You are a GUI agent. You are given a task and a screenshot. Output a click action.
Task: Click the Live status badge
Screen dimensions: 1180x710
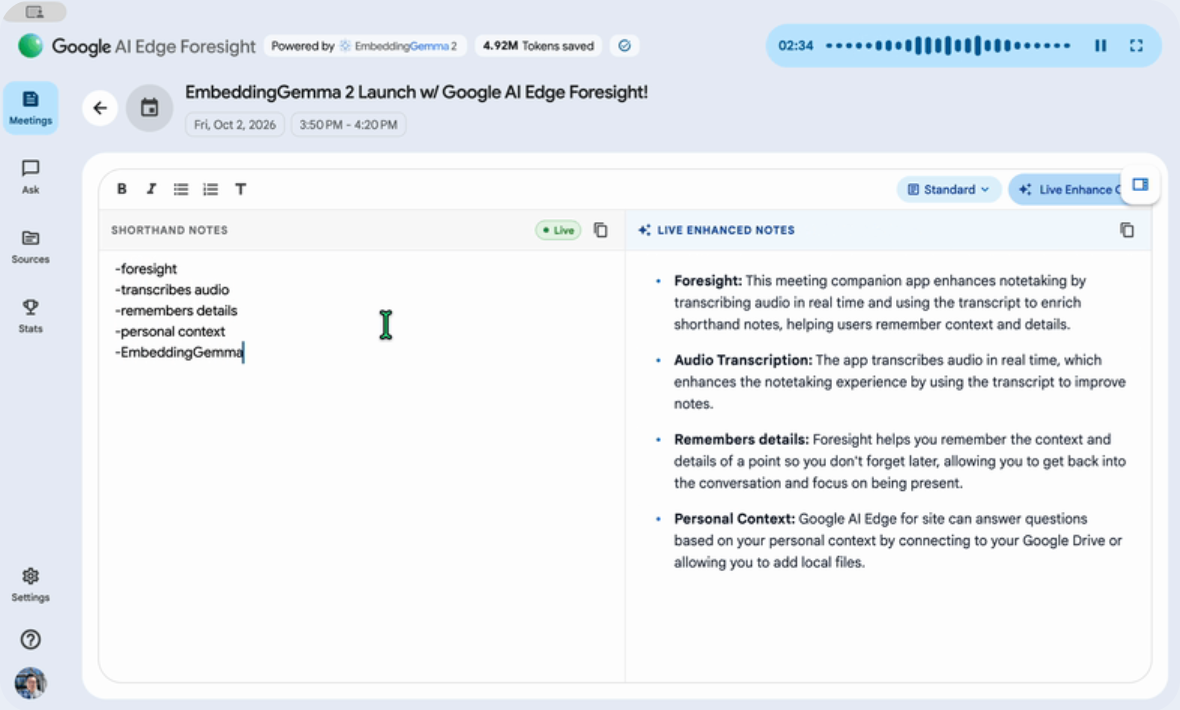coord(558,230)
